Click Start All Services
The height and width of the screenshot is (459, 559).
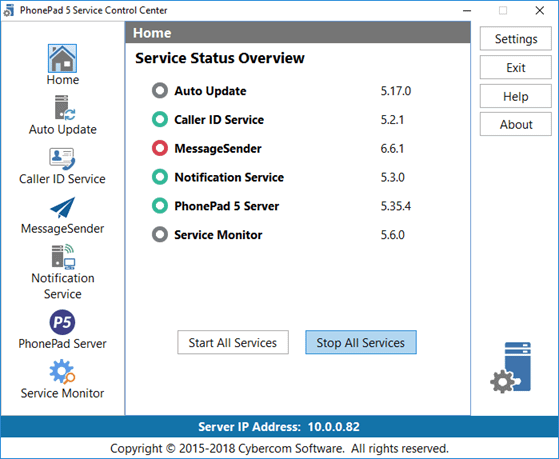[233, 342]
